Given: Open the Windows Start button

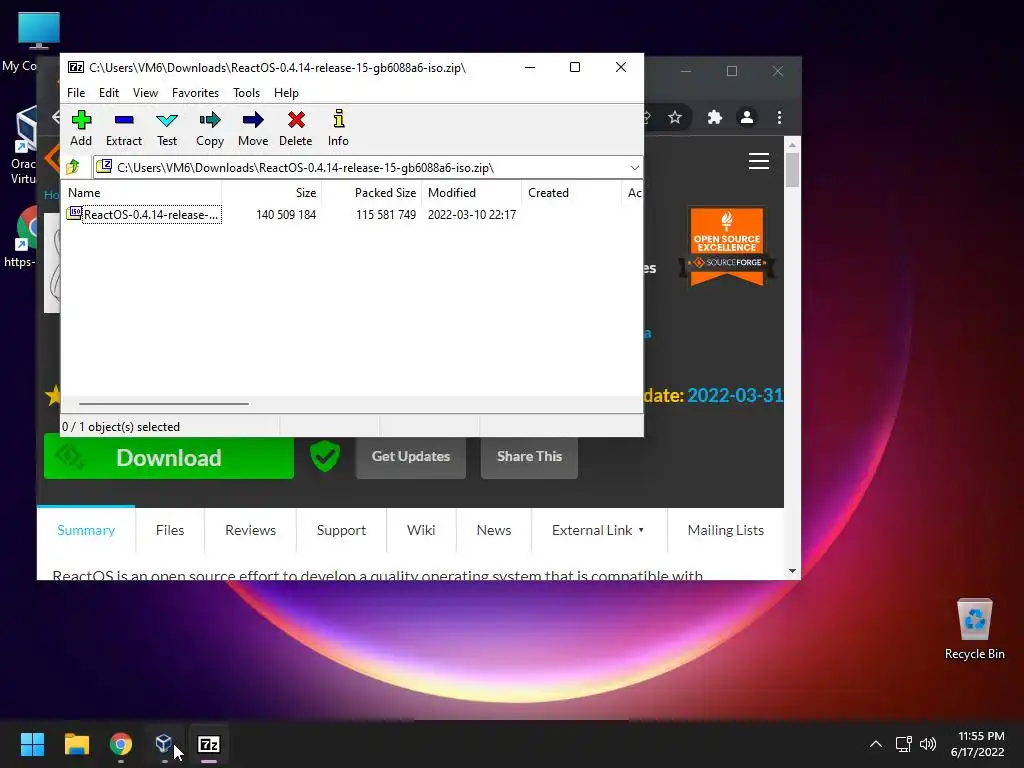Looking at the screenshot, I should point(32,744).
